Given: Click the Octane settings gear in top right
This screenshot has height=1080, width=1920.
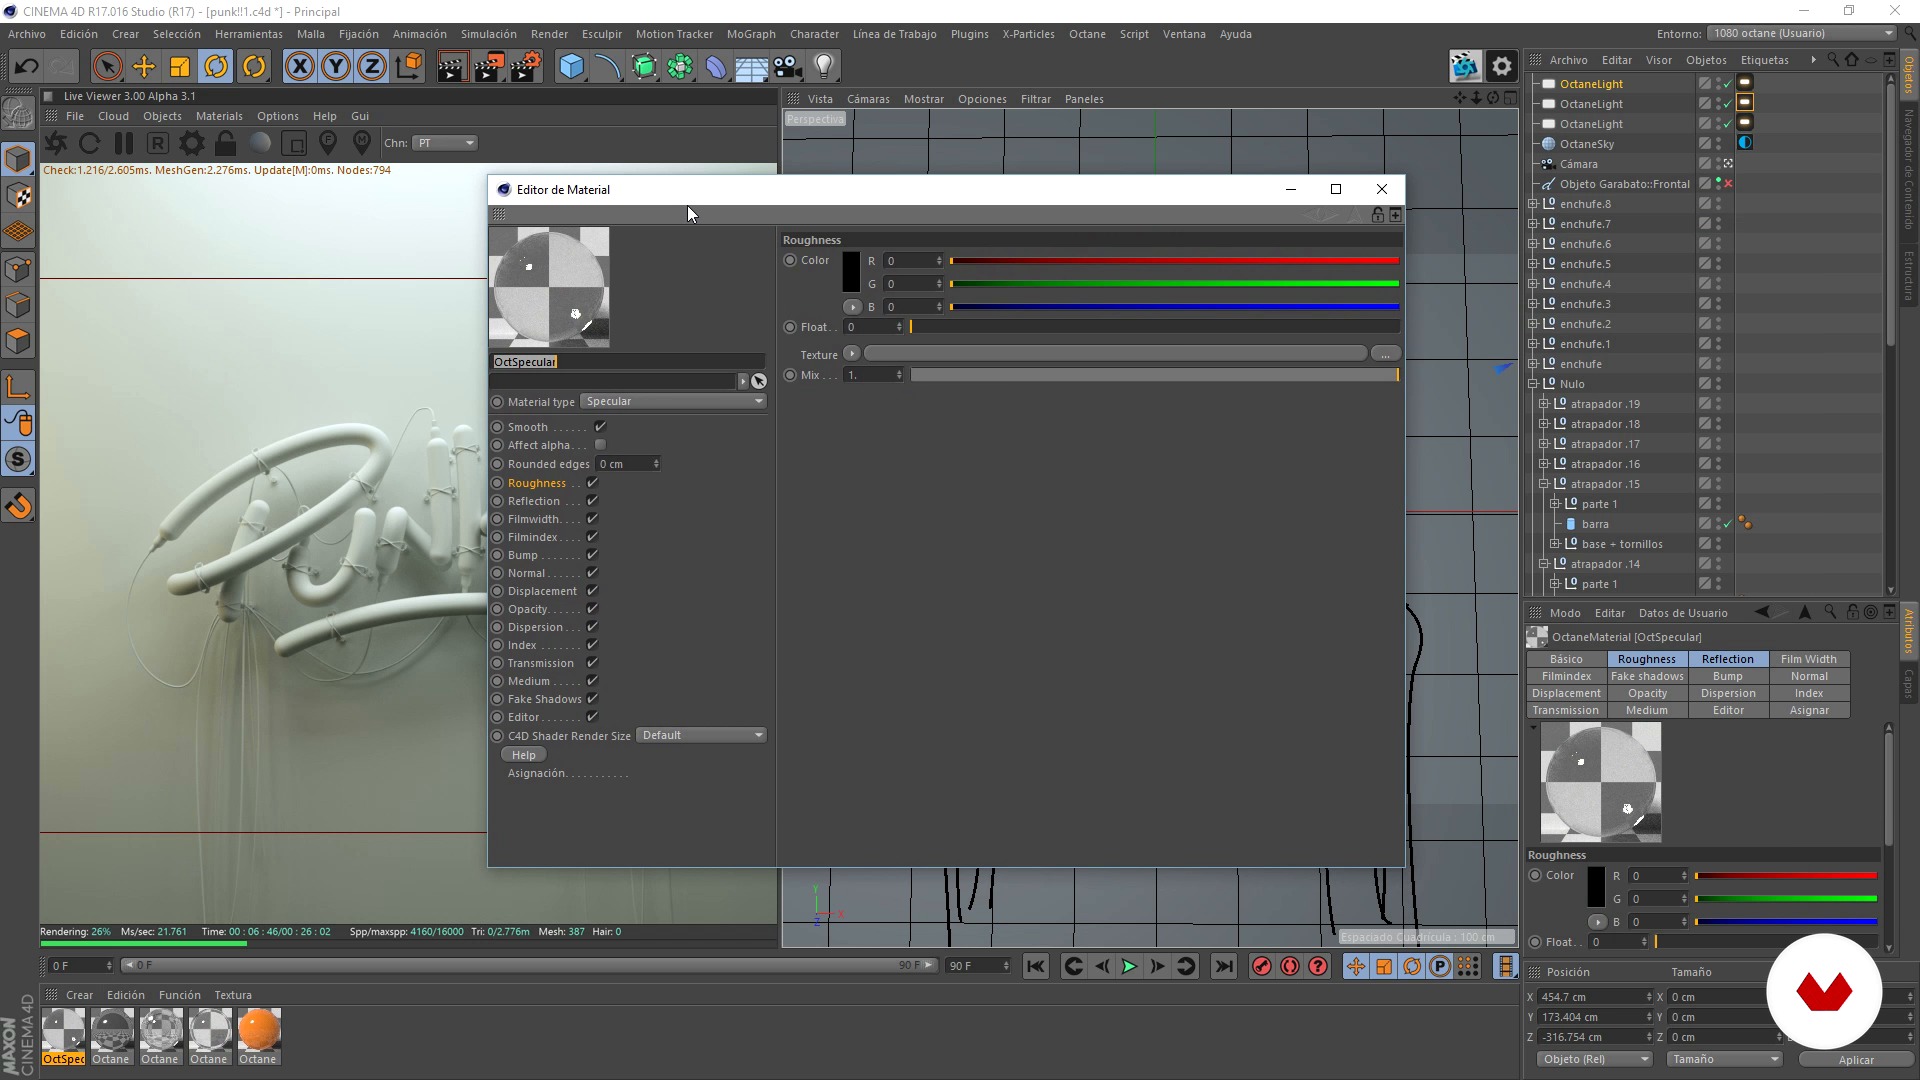Looking at the screenshot, I should pyautogui.click(x=1502, y=67).
